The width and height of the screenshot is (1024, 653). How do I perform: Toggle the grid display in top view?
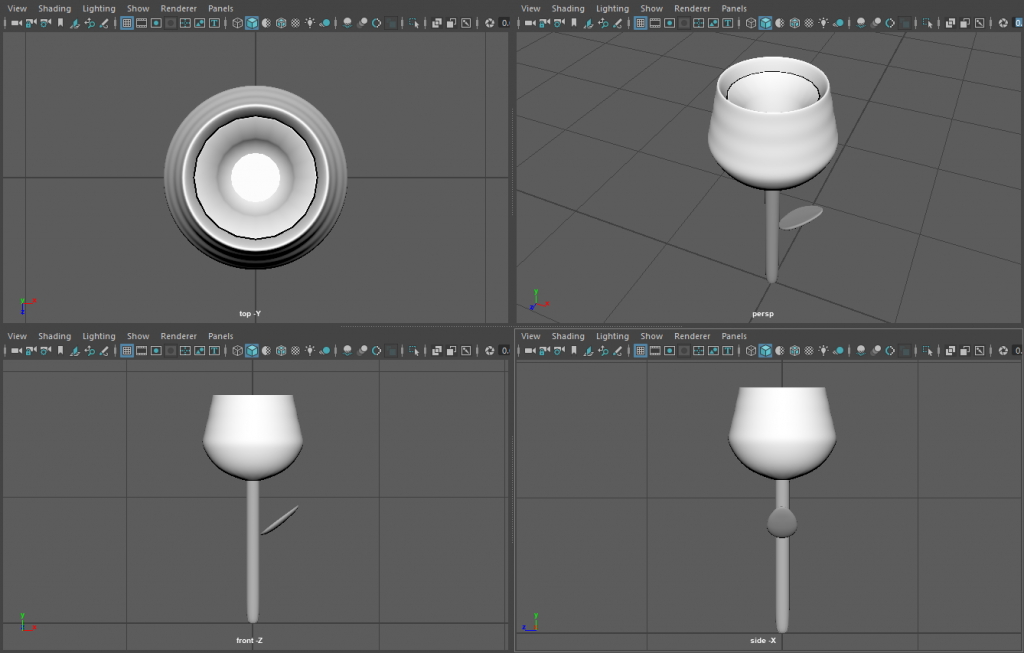point(127,23)
